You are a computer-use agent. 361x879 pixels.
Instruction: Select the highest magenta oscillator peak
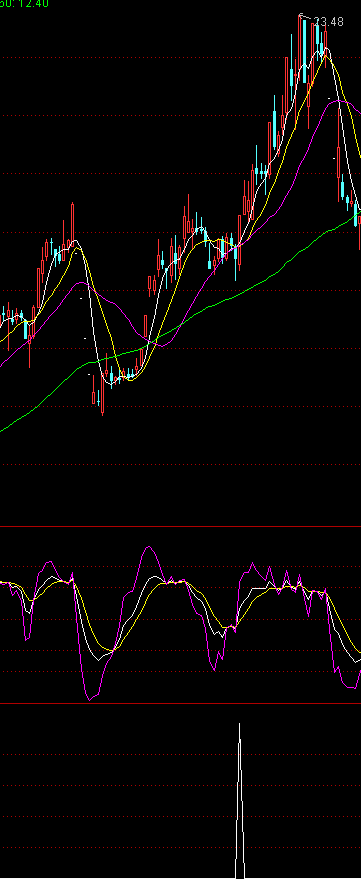(x=149, y=548)
